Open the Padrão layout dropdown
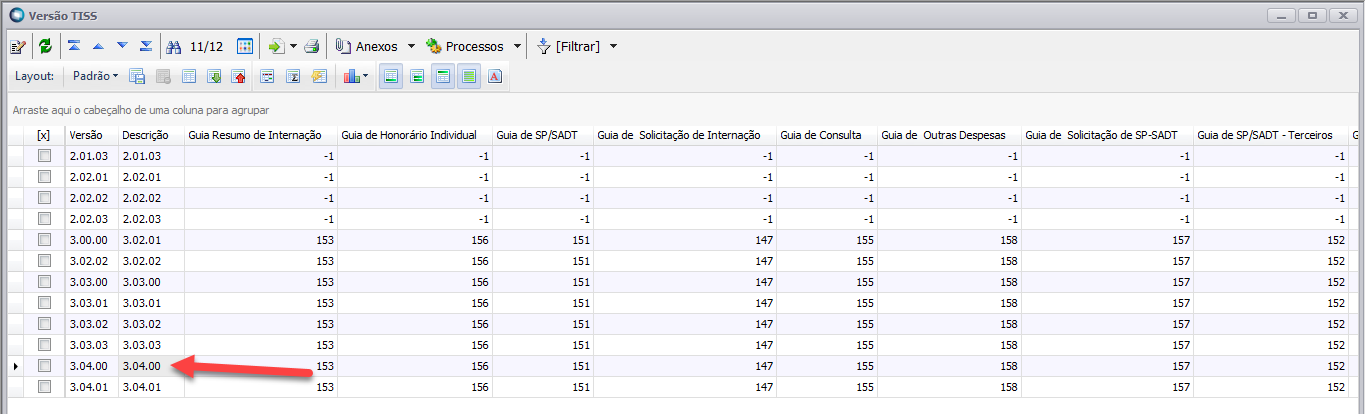 (95, 76)
